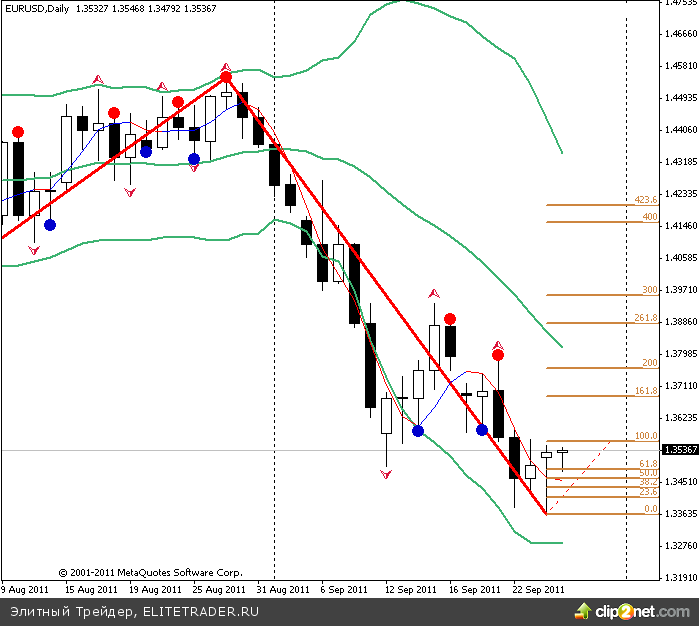Image resolution: width=699 pixels, height=626 pixels.
Task: Click the 0.0 Fibonacci base level label
Action: pos(650,509)
